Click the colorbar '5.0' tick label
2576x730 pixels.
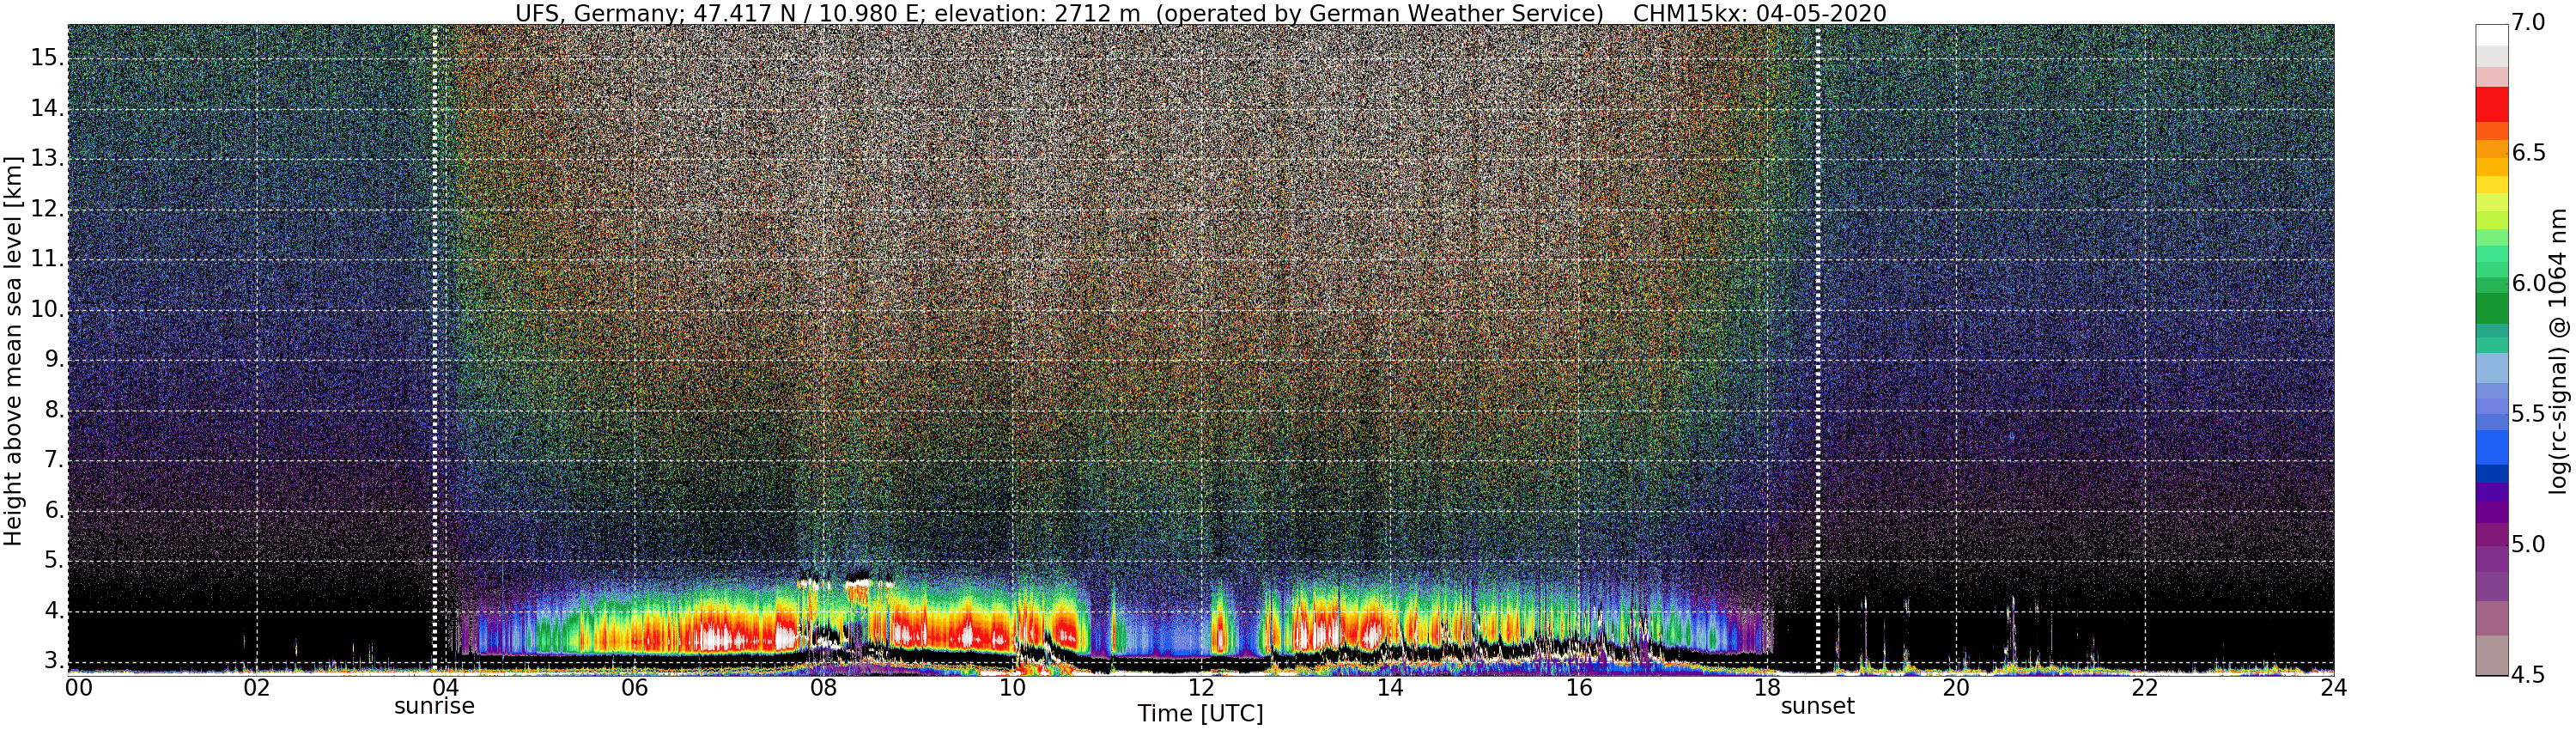click(2528, 545)
